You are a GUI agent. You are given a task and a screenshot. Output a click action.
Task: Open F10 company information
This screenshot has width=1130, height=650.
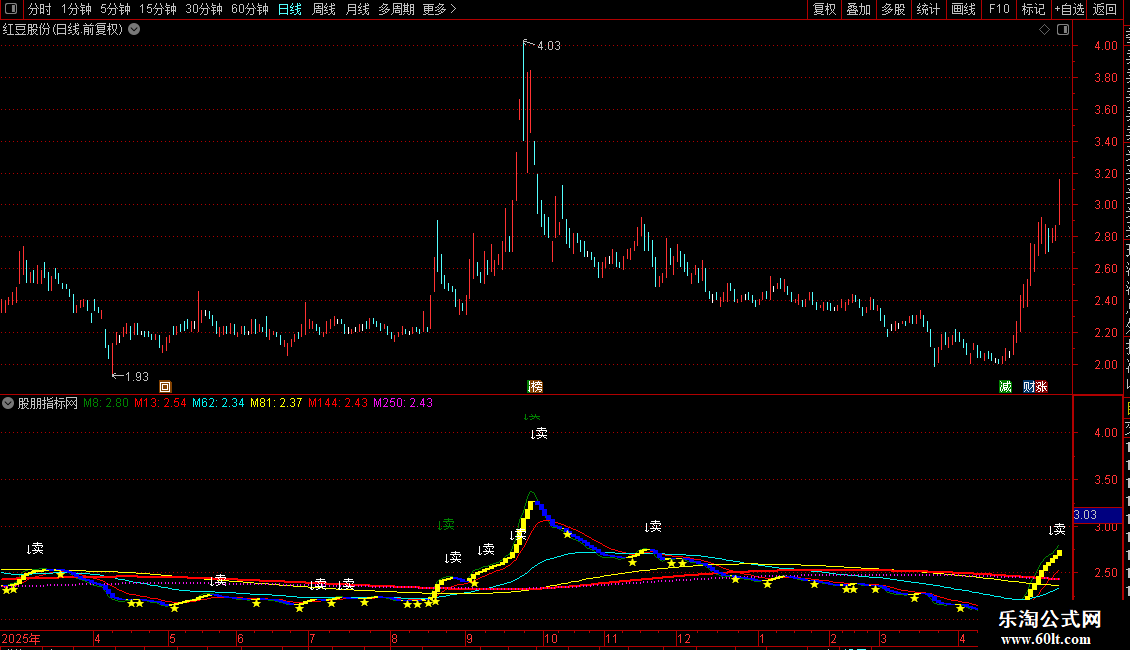[999, 9]
